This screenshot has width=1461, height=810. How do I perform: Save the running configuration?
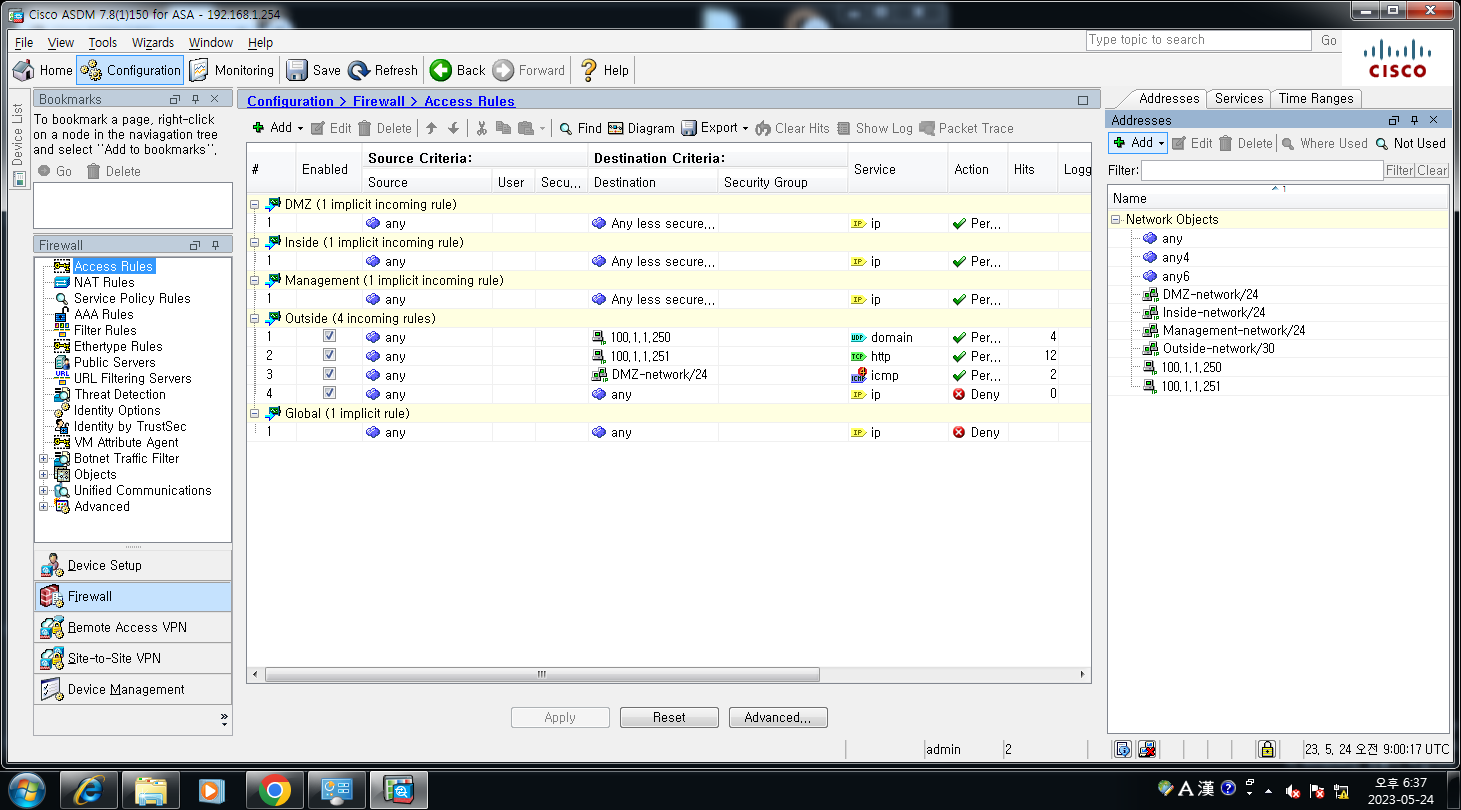[314, 70]
